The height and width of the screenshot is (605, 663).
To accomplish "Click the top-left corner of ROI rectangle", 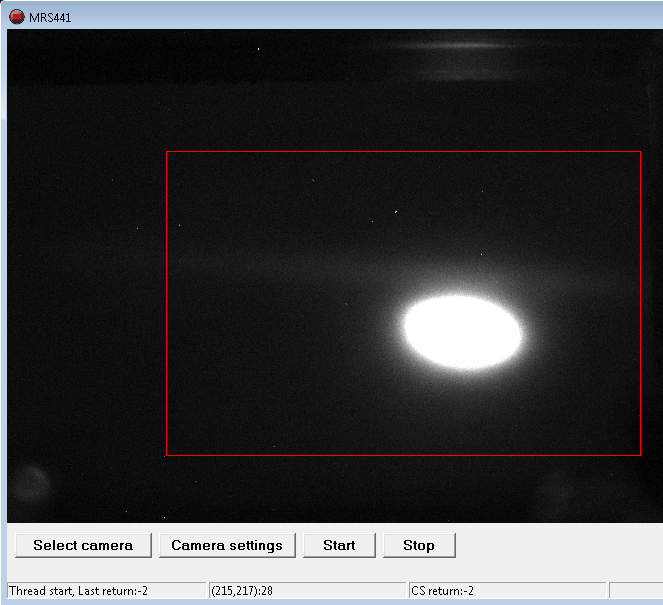I will (x=166, y=152).
